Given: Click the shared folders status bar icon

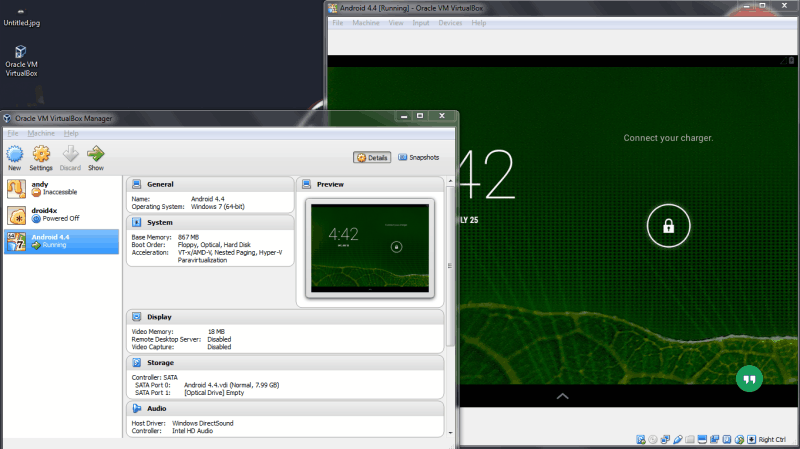Looking at the screenshot, I should tap(690, 439).
